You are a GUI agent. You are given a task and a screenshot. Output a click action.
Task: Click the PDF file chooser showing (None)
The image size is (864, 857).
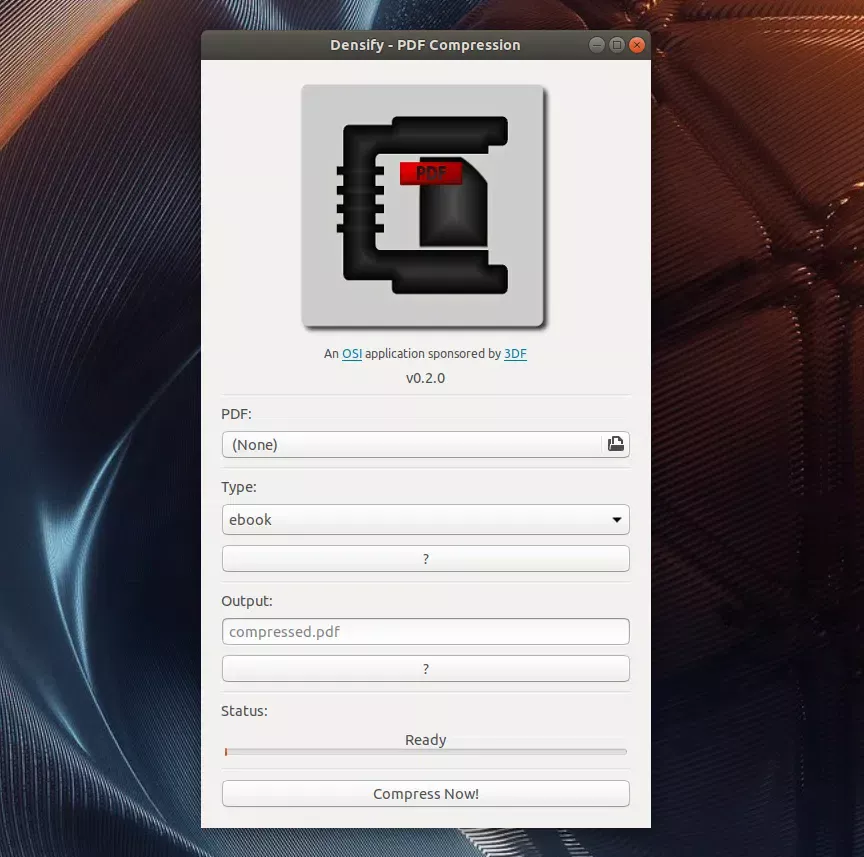pos(425,444)
